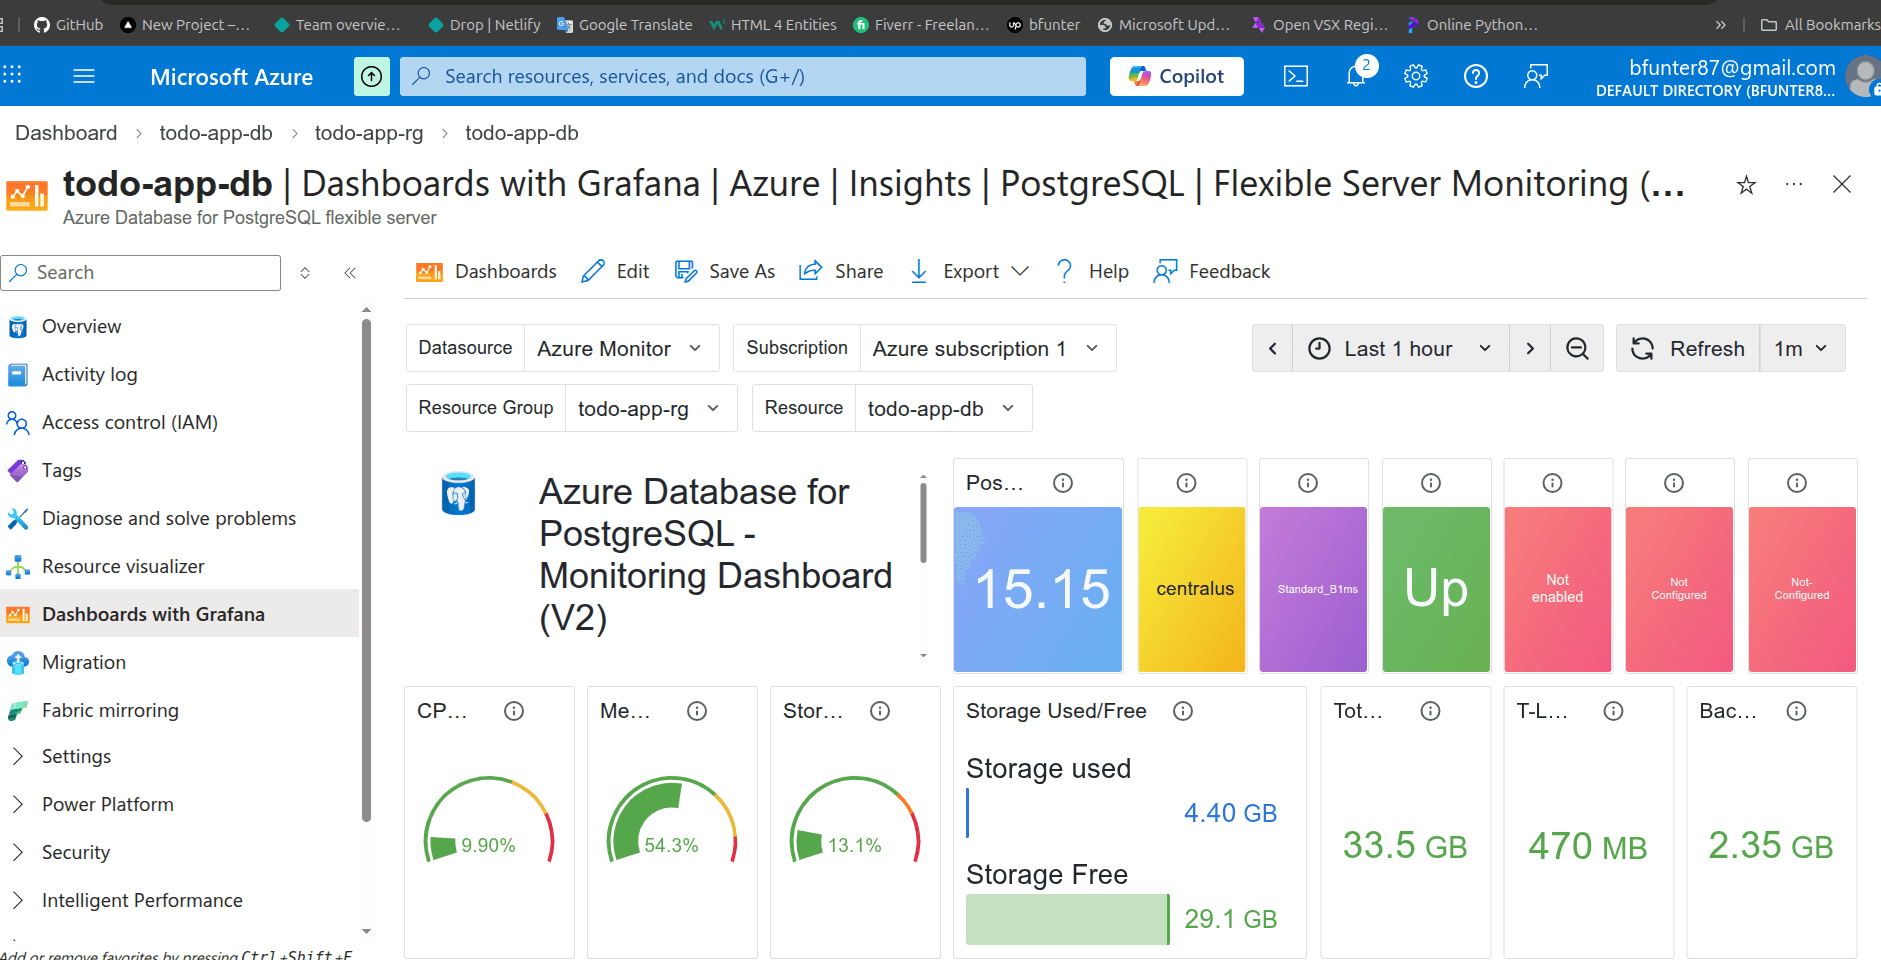Collapse the resource sidebar menu
Screen dimensions: 1881x960
point(350,273)
